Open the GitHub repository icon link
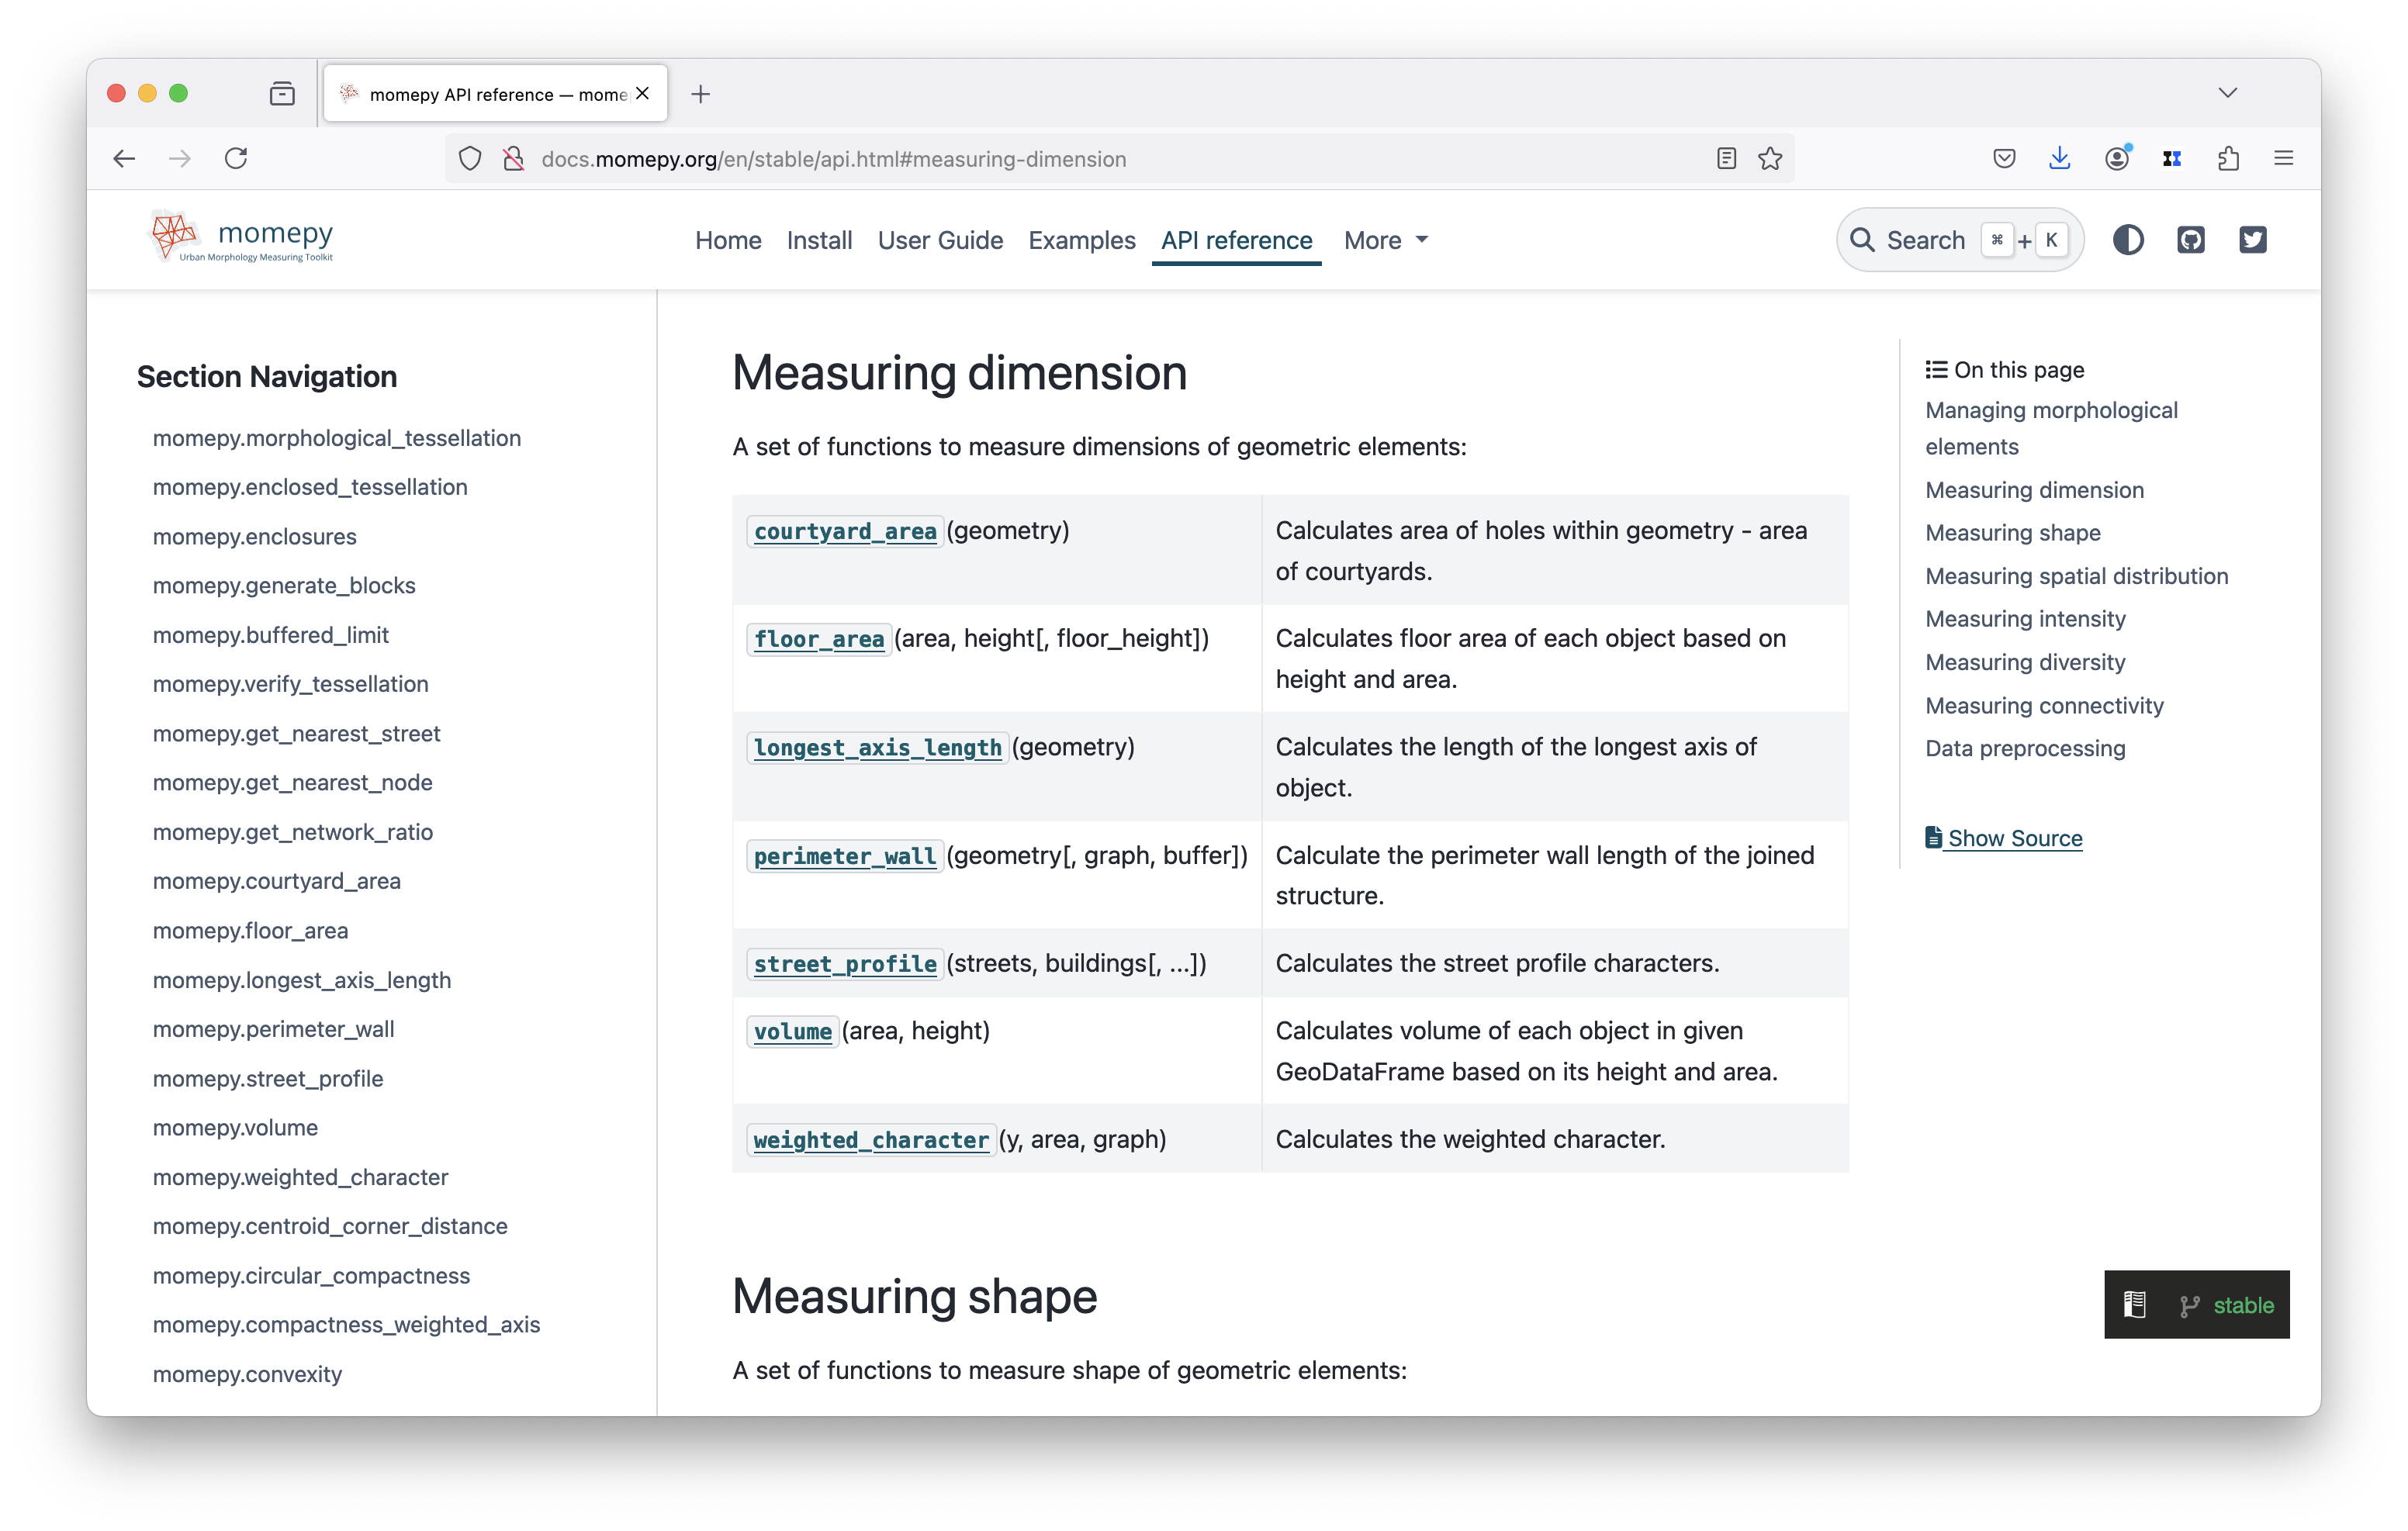This screenshot has width=2408, height=1531. (x=2190, y=240)
